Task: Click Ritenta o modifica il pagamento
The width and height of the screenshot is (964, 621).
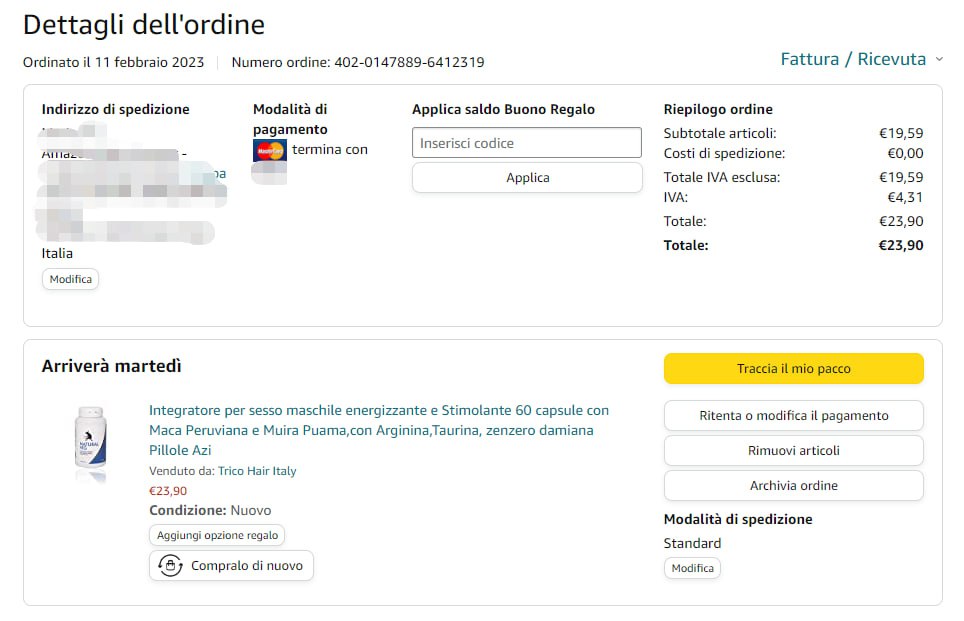Action: point(793,416)
